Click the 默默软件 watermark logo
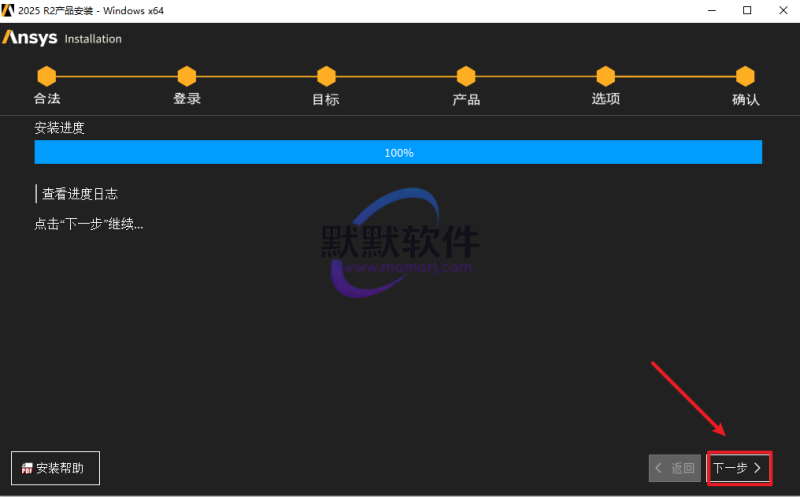The width and height of the screenshot is (800, 497). click(399, 242)
